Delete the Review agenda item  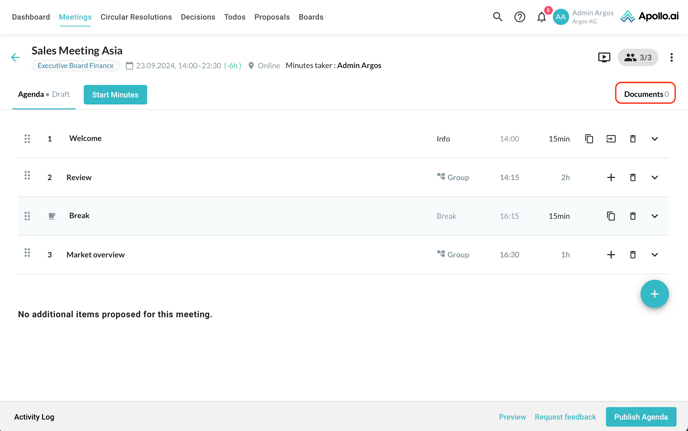633,178
